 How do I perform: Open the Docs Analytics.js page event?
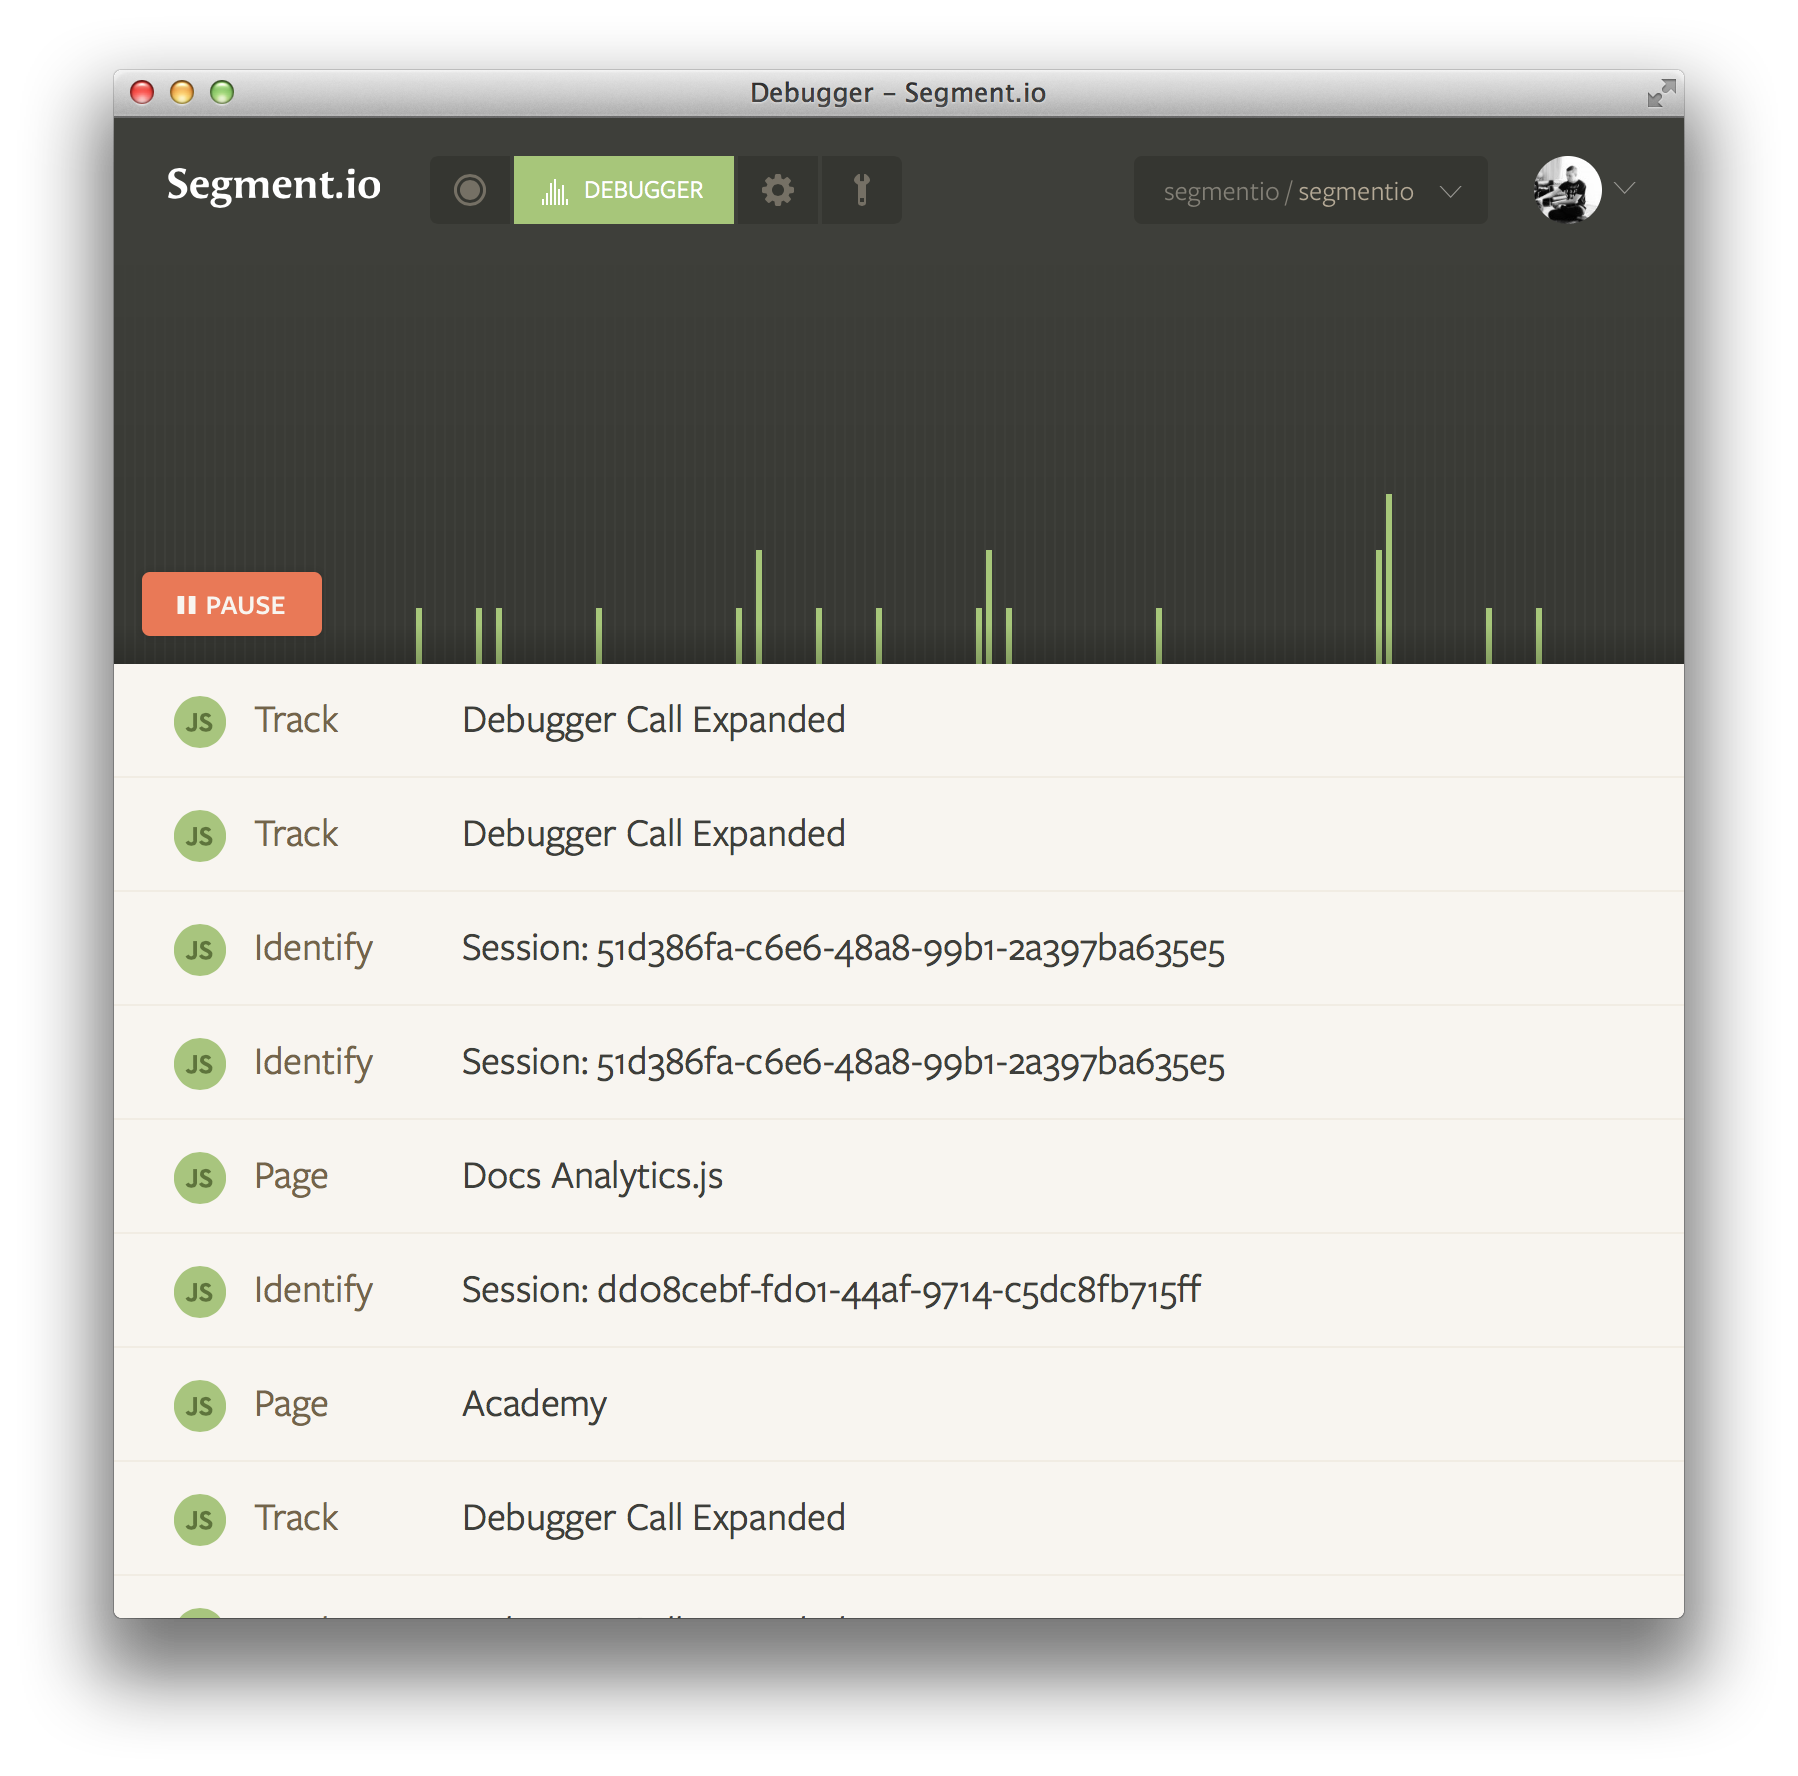coord(899,1176)
